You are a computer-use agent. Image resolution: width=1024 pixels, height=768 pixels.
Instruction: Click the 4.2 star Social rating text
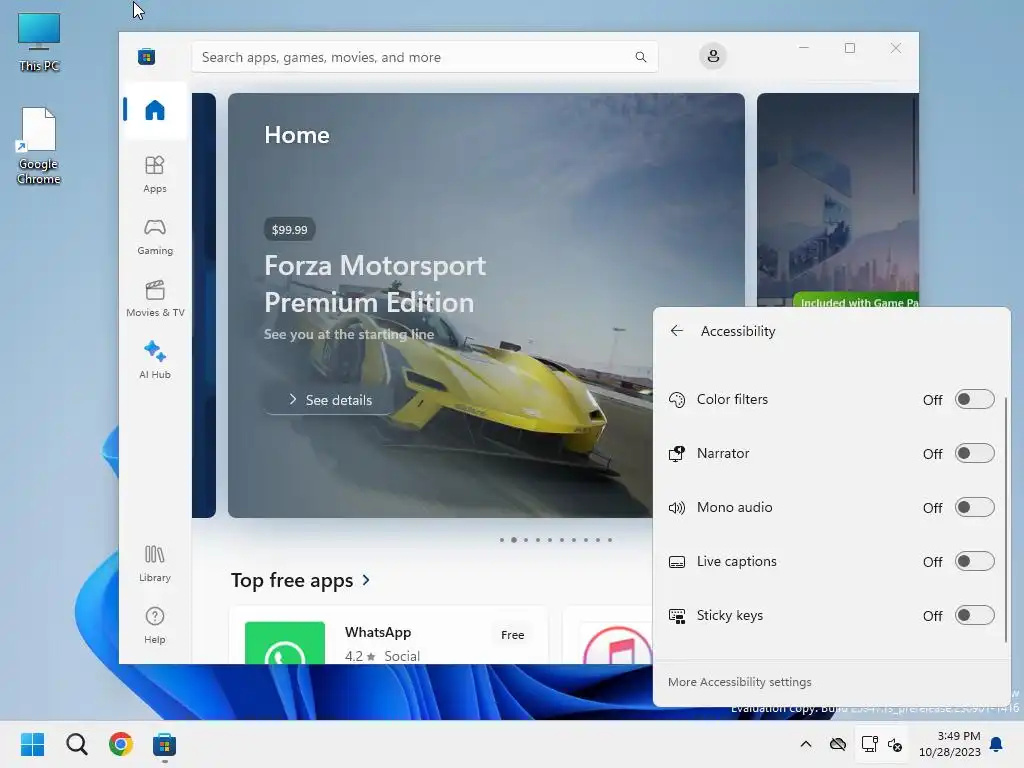[382, 656]
